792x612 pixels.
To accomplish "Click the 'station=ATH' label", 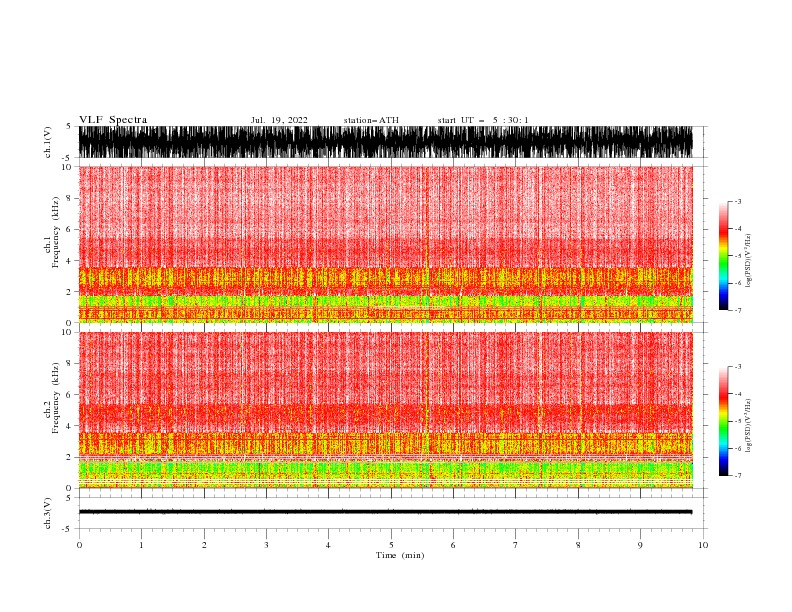I will coord(371,120).
